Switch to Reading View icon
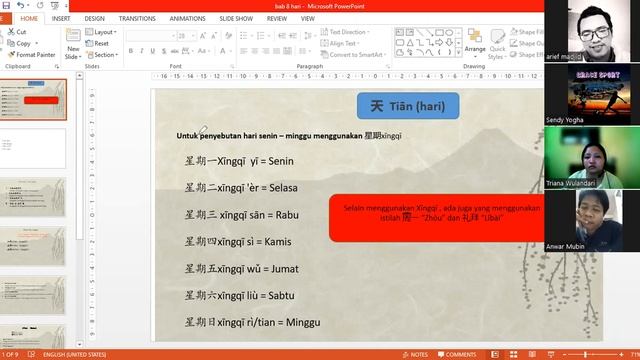Screen dimensions: 640x360 click(x=532, y=355)
